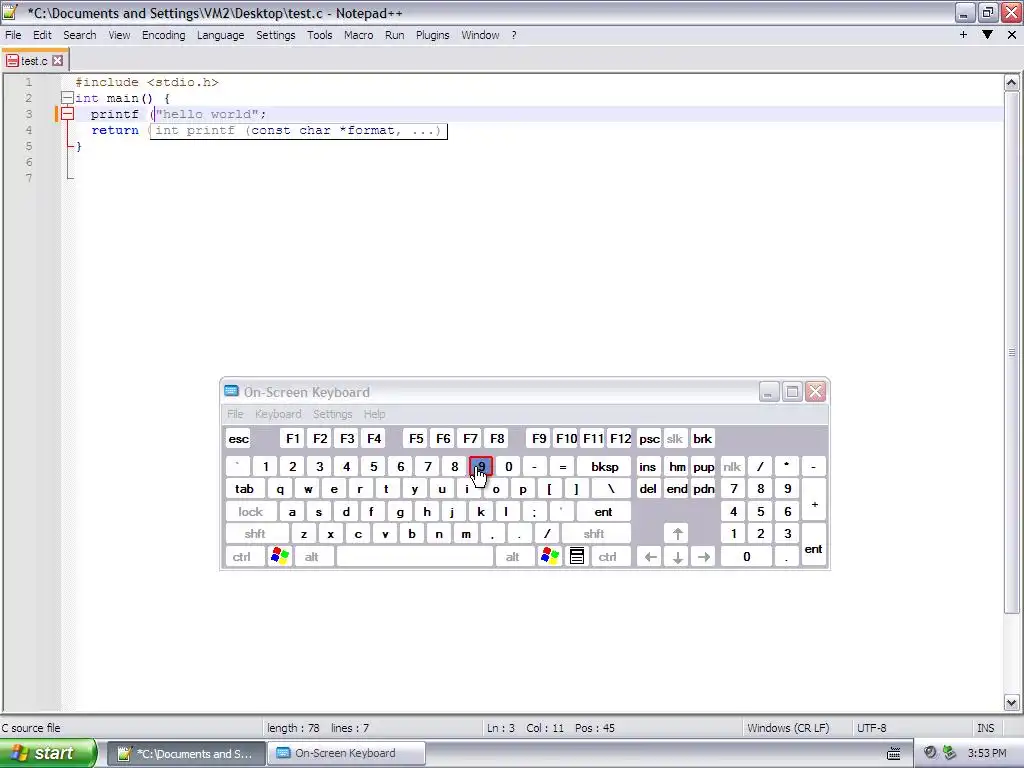
Task: Click the left arrow key
Action: (650, 557)
